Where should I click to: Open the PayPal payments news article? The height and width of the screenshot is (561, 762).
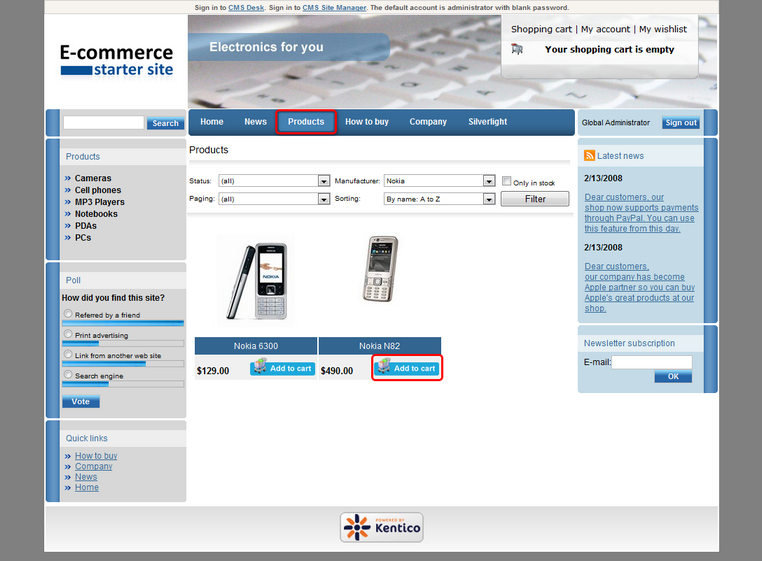(641, 213)
